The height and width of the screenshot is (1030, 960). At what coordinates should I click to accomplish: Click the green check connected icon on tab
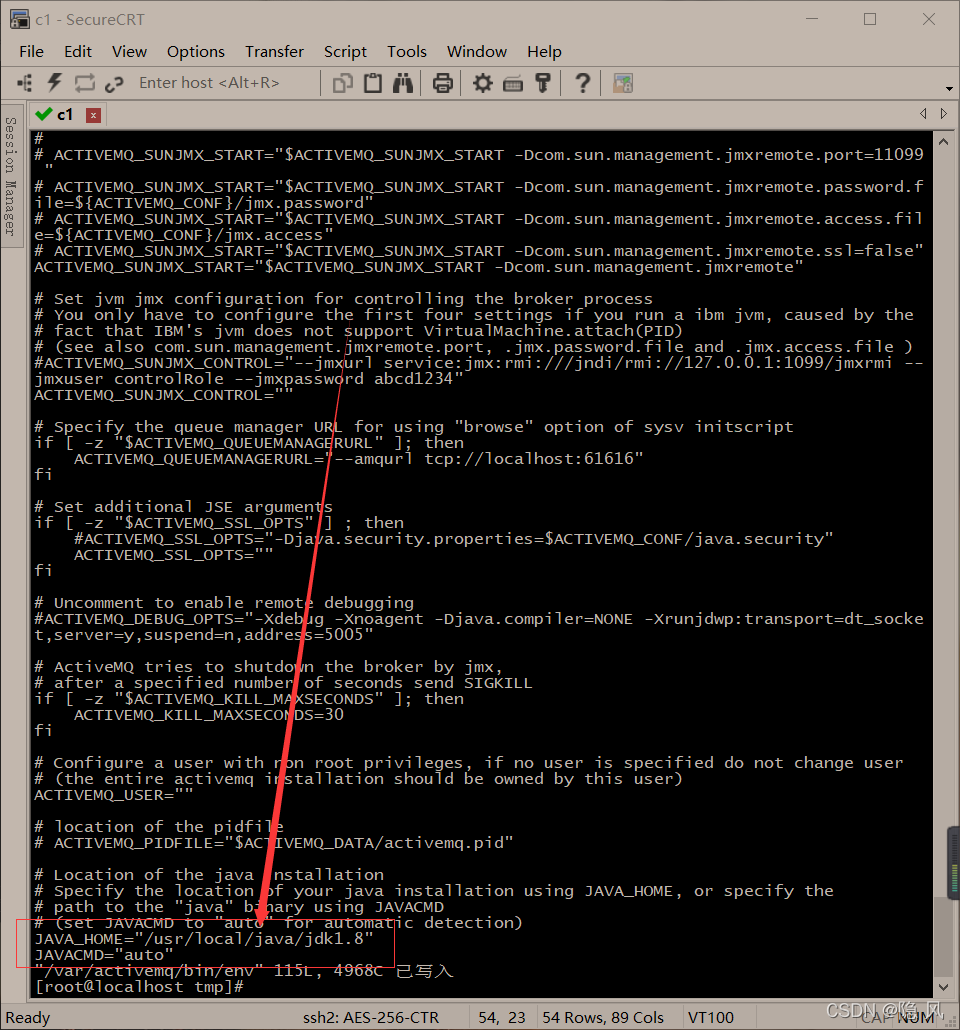(44, 114)
